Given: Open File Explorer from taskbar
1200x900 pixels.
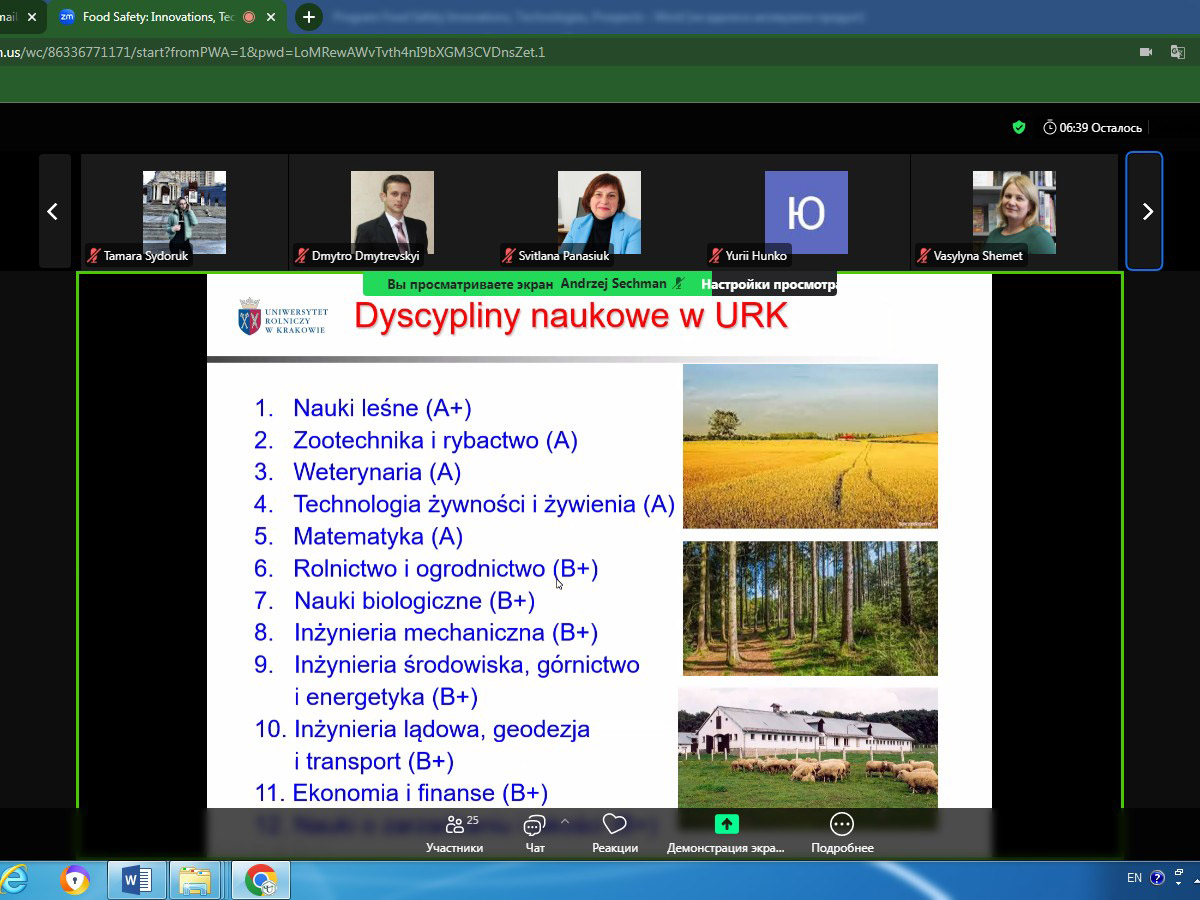Looking at the screenshot, I should pyautogui.click(x=195, y=880).
